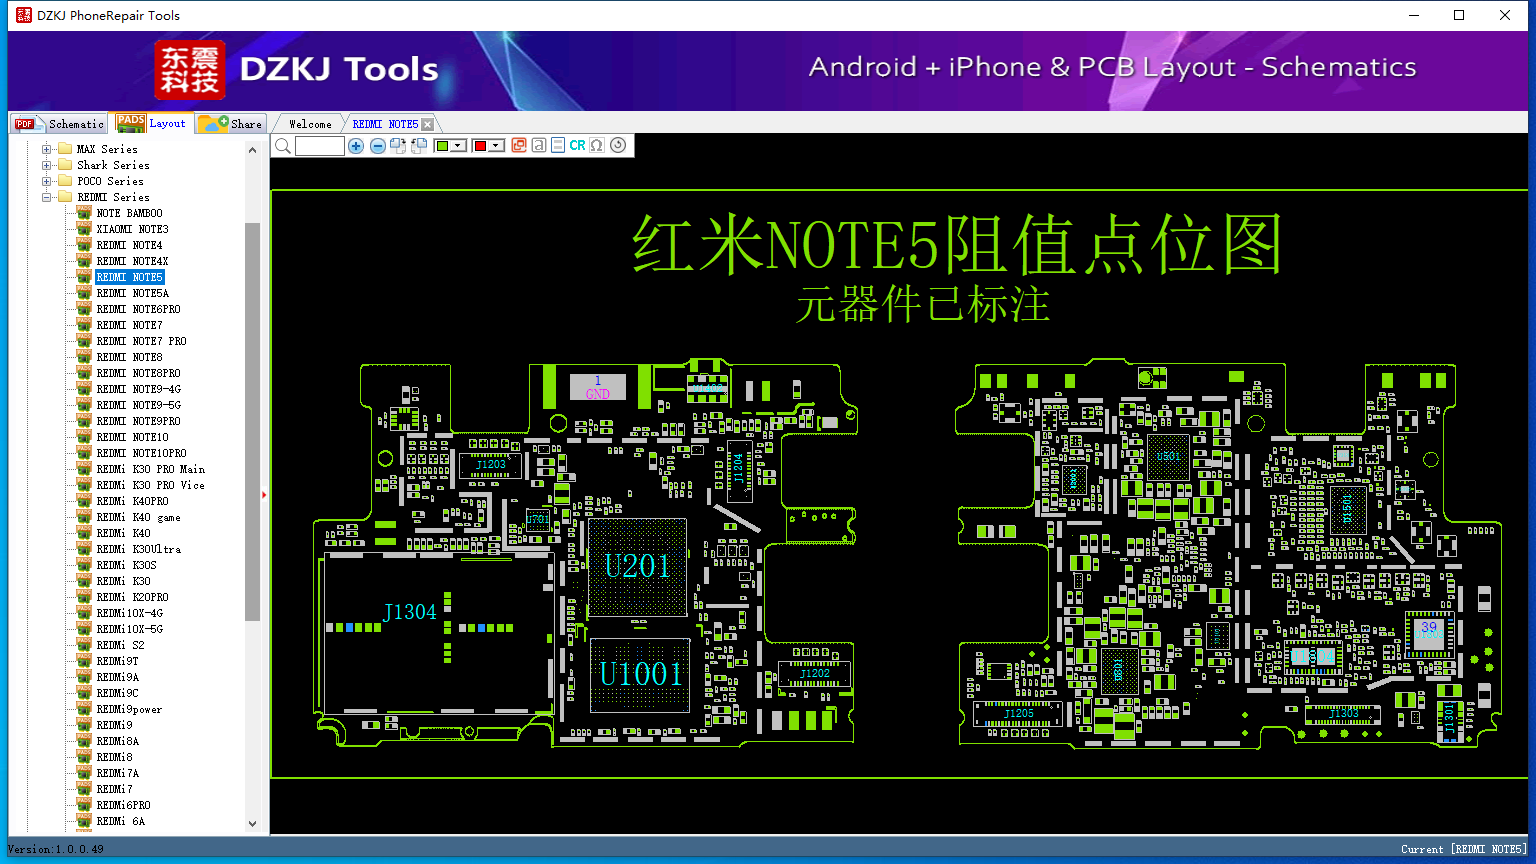Screen dimensions: 1536x864
Task: Toggle the Omega resistance icon in the toolbar
Action: click(597, 146)
